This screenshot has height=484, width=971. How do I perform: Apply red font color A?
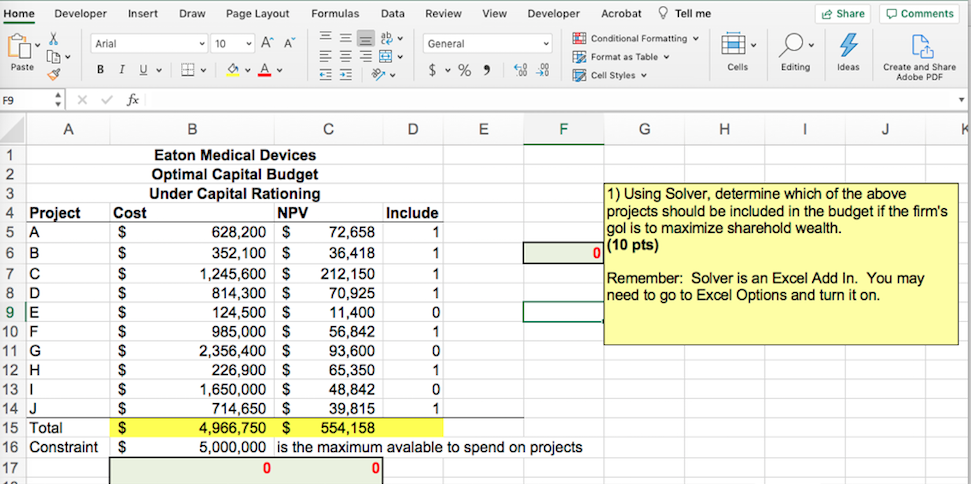point(264,70)
